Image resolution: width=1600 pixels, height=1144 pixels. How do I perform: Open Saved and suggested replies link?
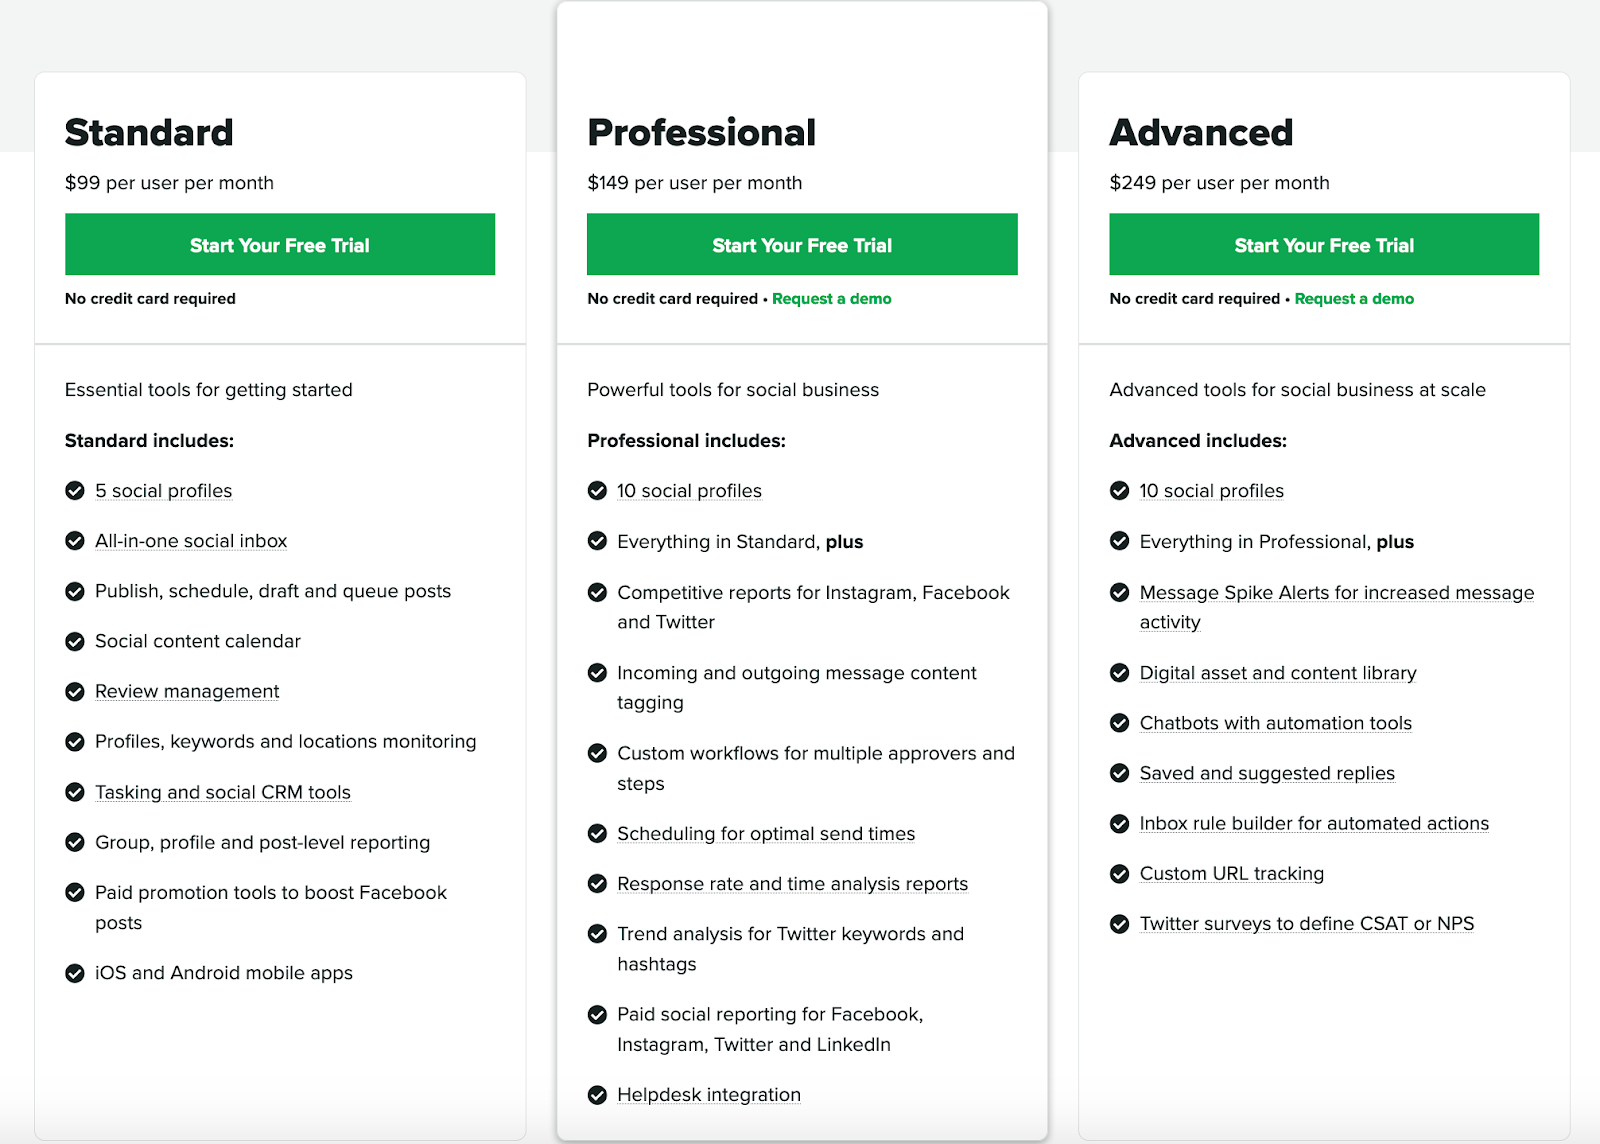(1267, 773)
